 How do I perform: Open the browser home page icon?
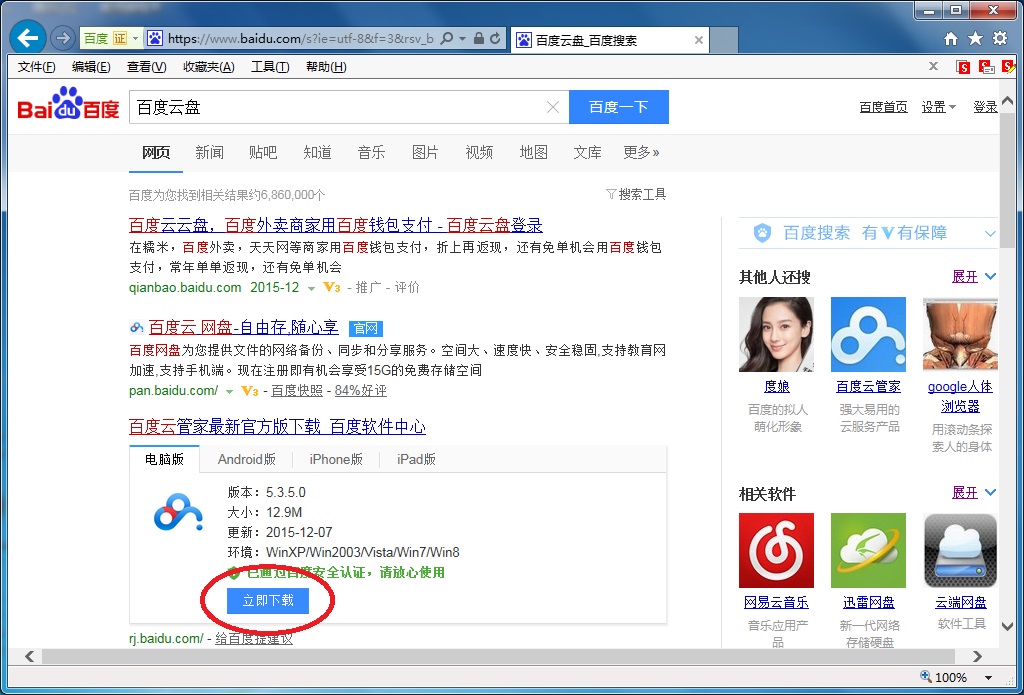click(951, 39)
